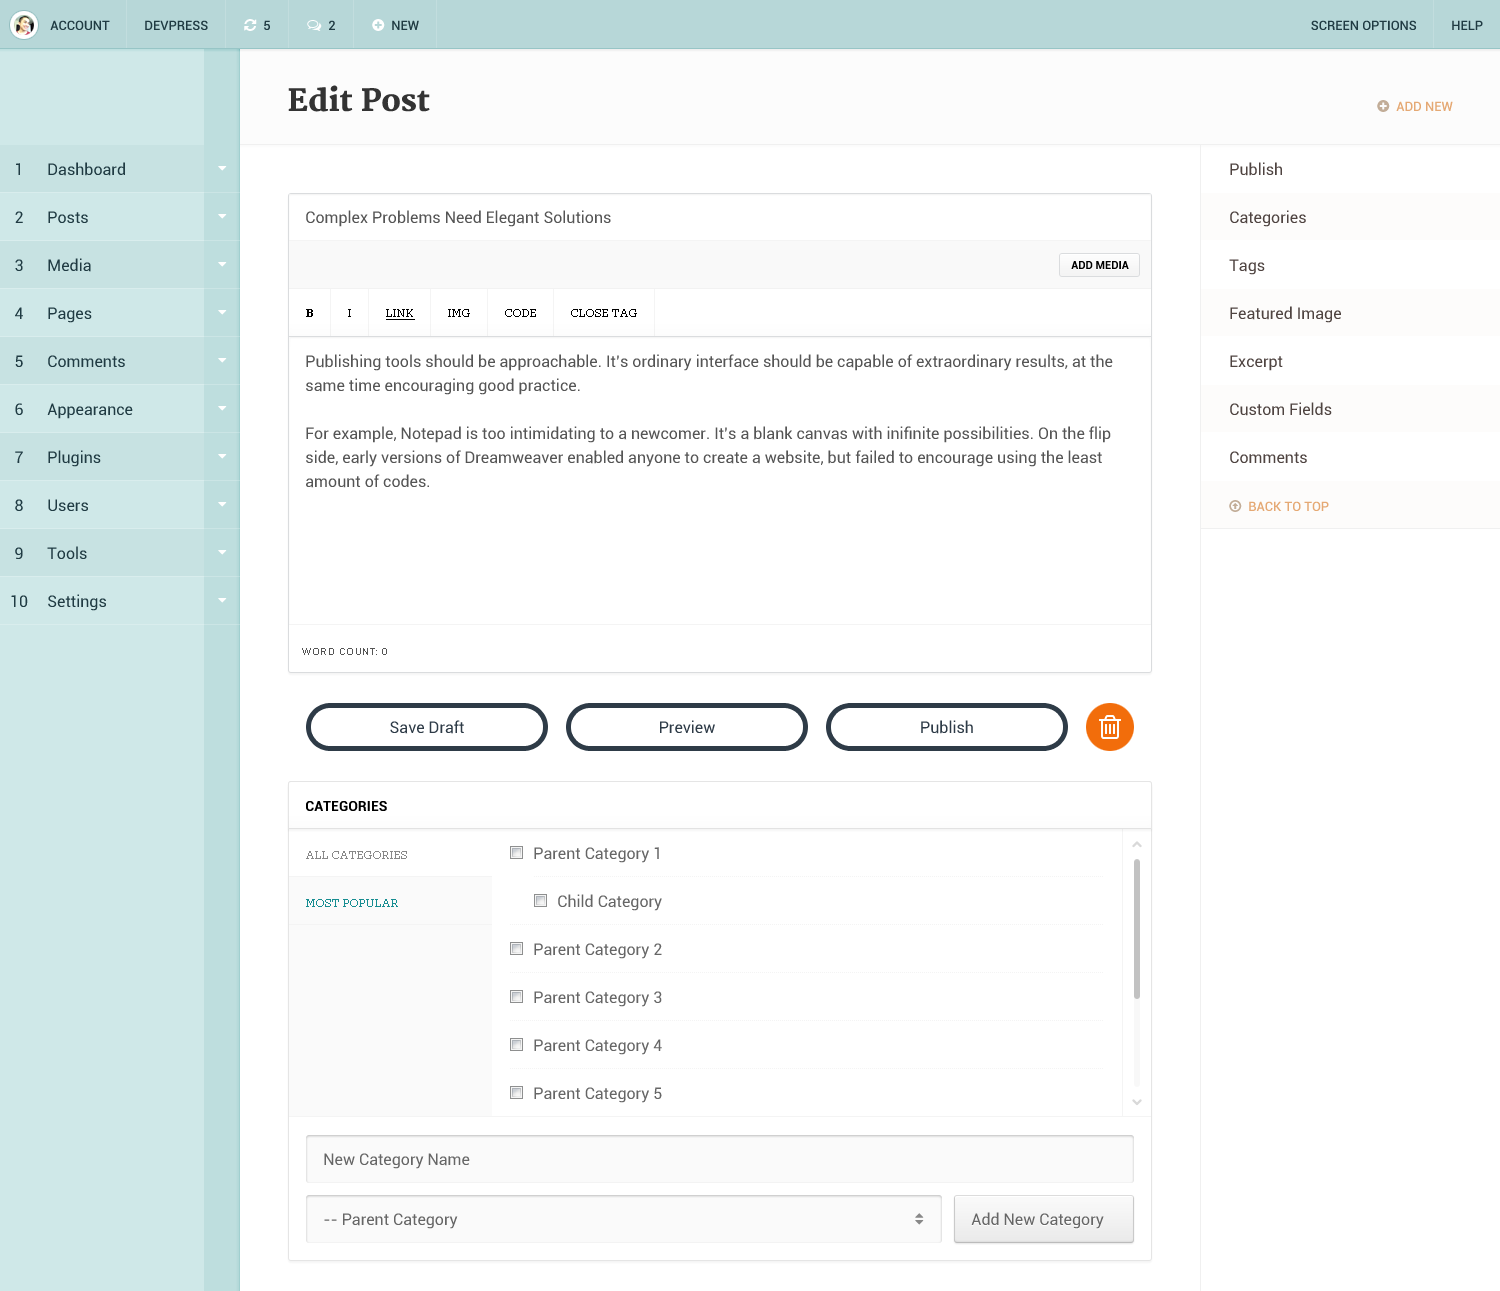
Task: Open SCREEN OPTIONS
Action: pyautogui.click(x=1363, y=25)
